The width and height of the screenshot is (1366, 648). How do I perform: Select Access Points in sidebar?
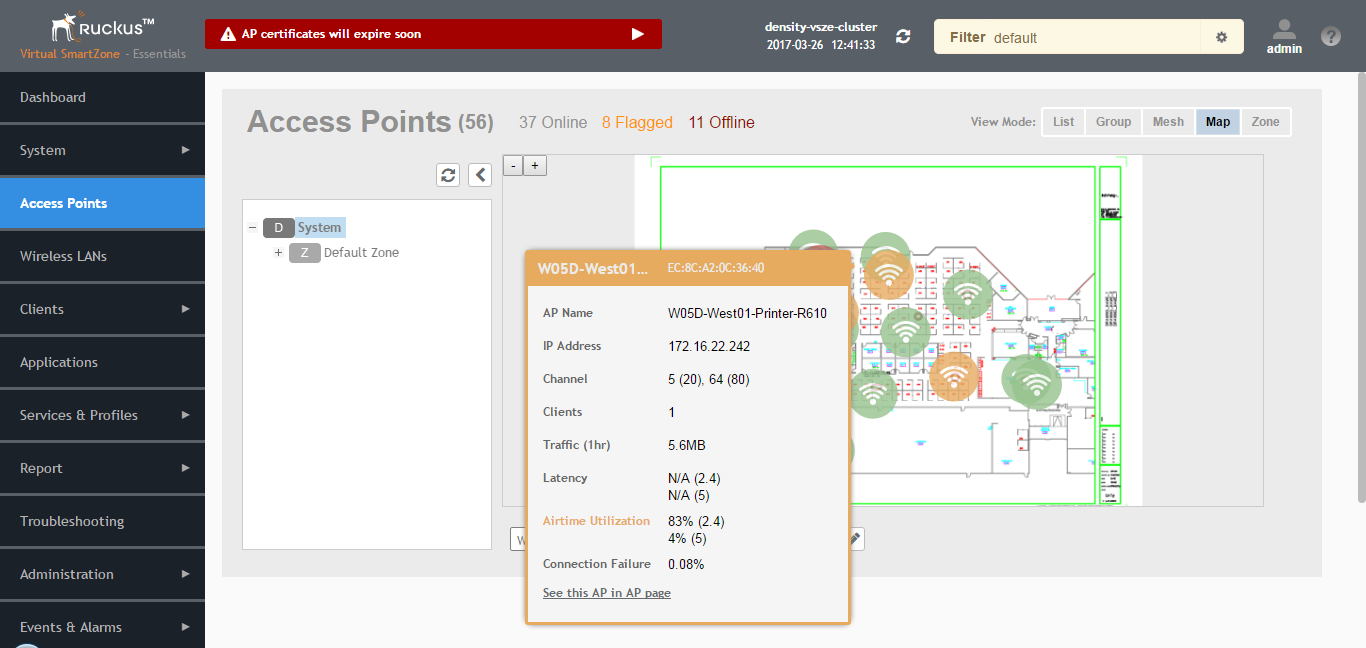102,203
